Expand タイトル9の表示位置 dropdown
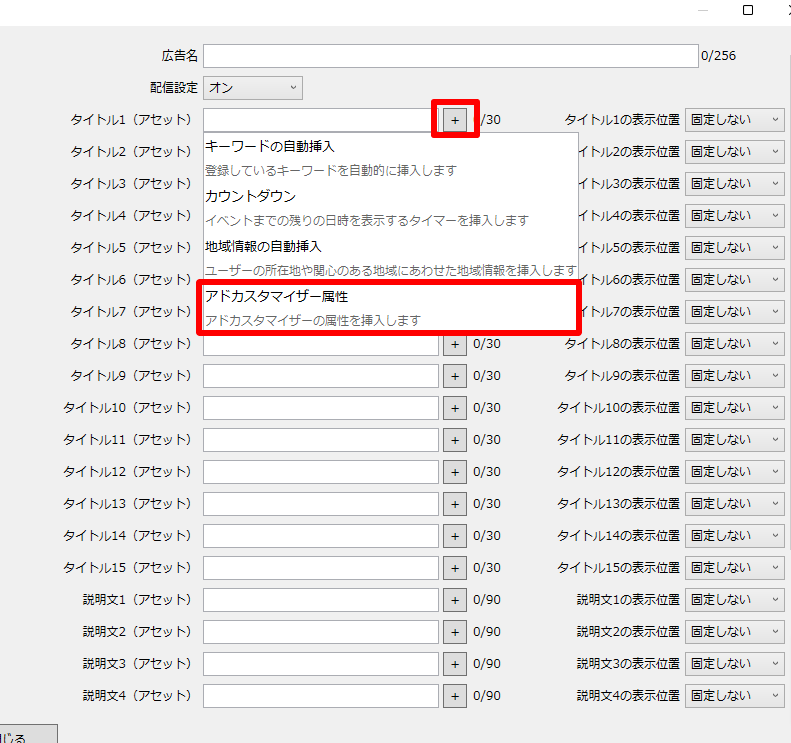Screen dimensions: 791x743 coord(734,376)
